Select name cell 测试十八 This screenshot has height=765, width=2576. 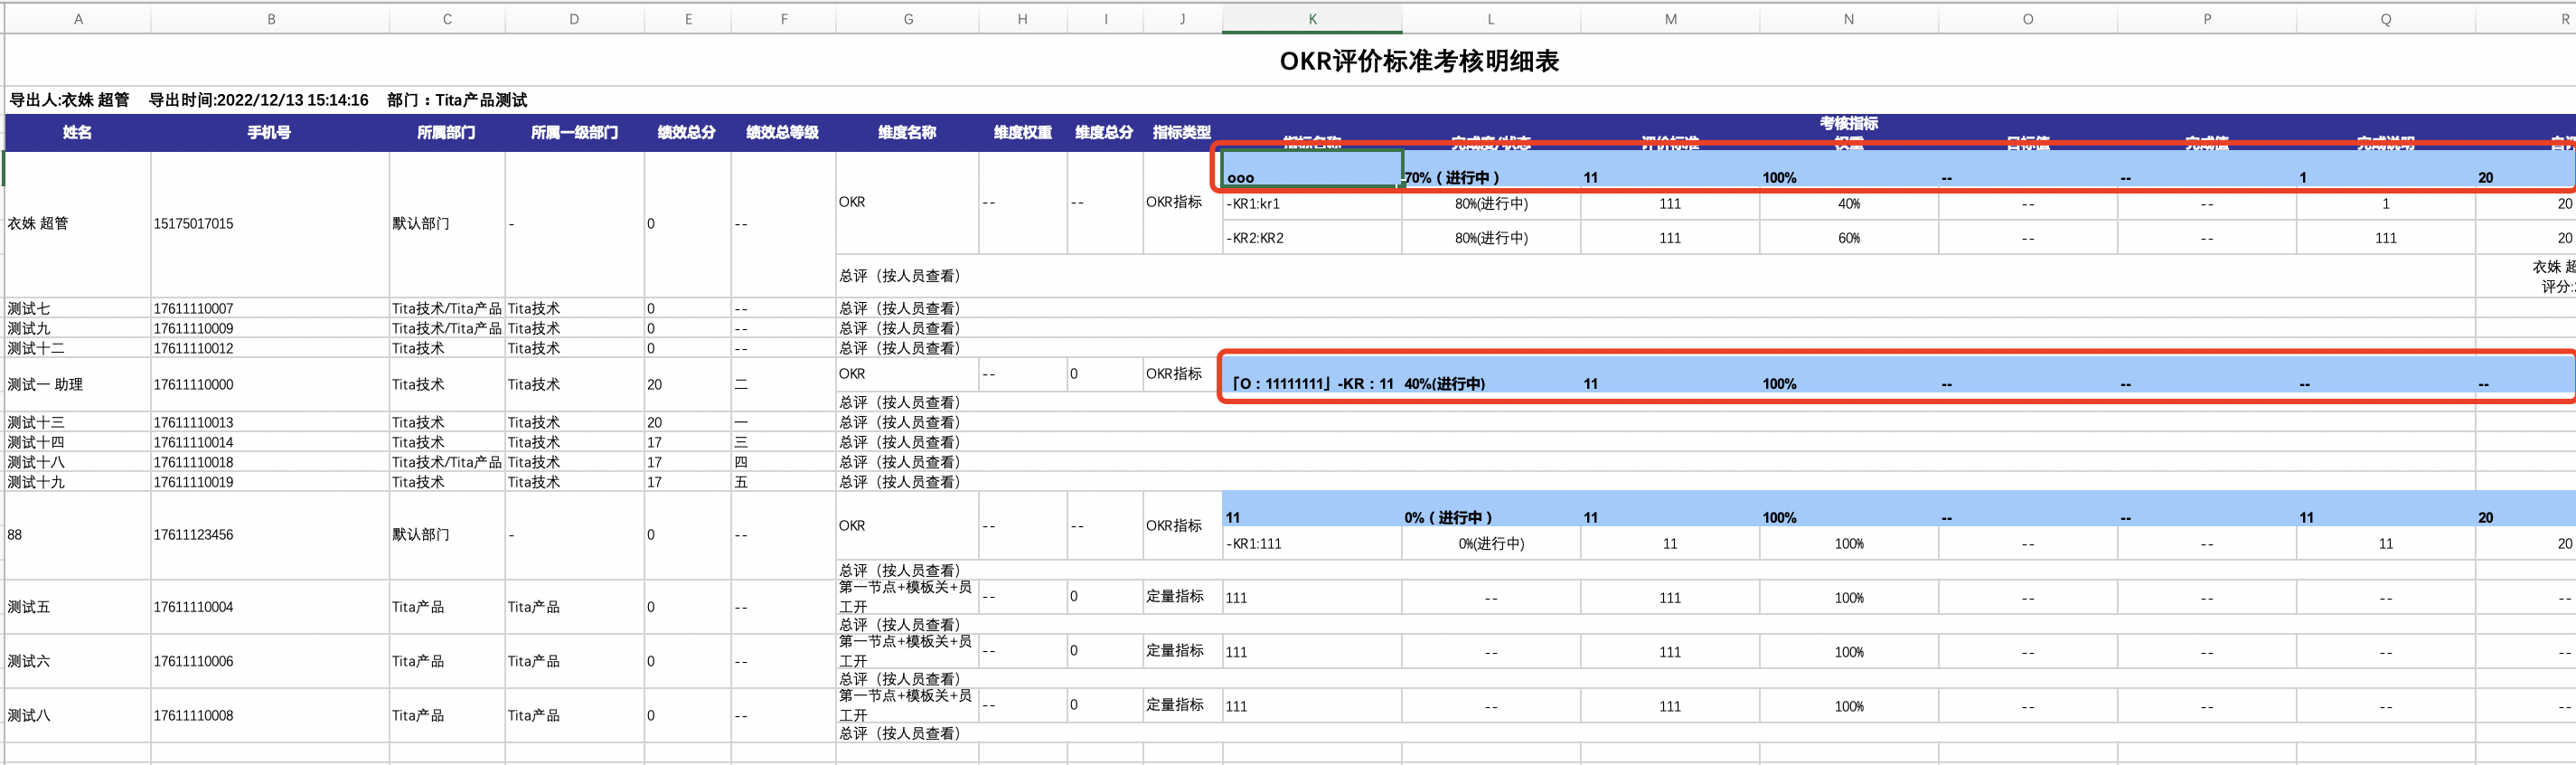[78, 462]
